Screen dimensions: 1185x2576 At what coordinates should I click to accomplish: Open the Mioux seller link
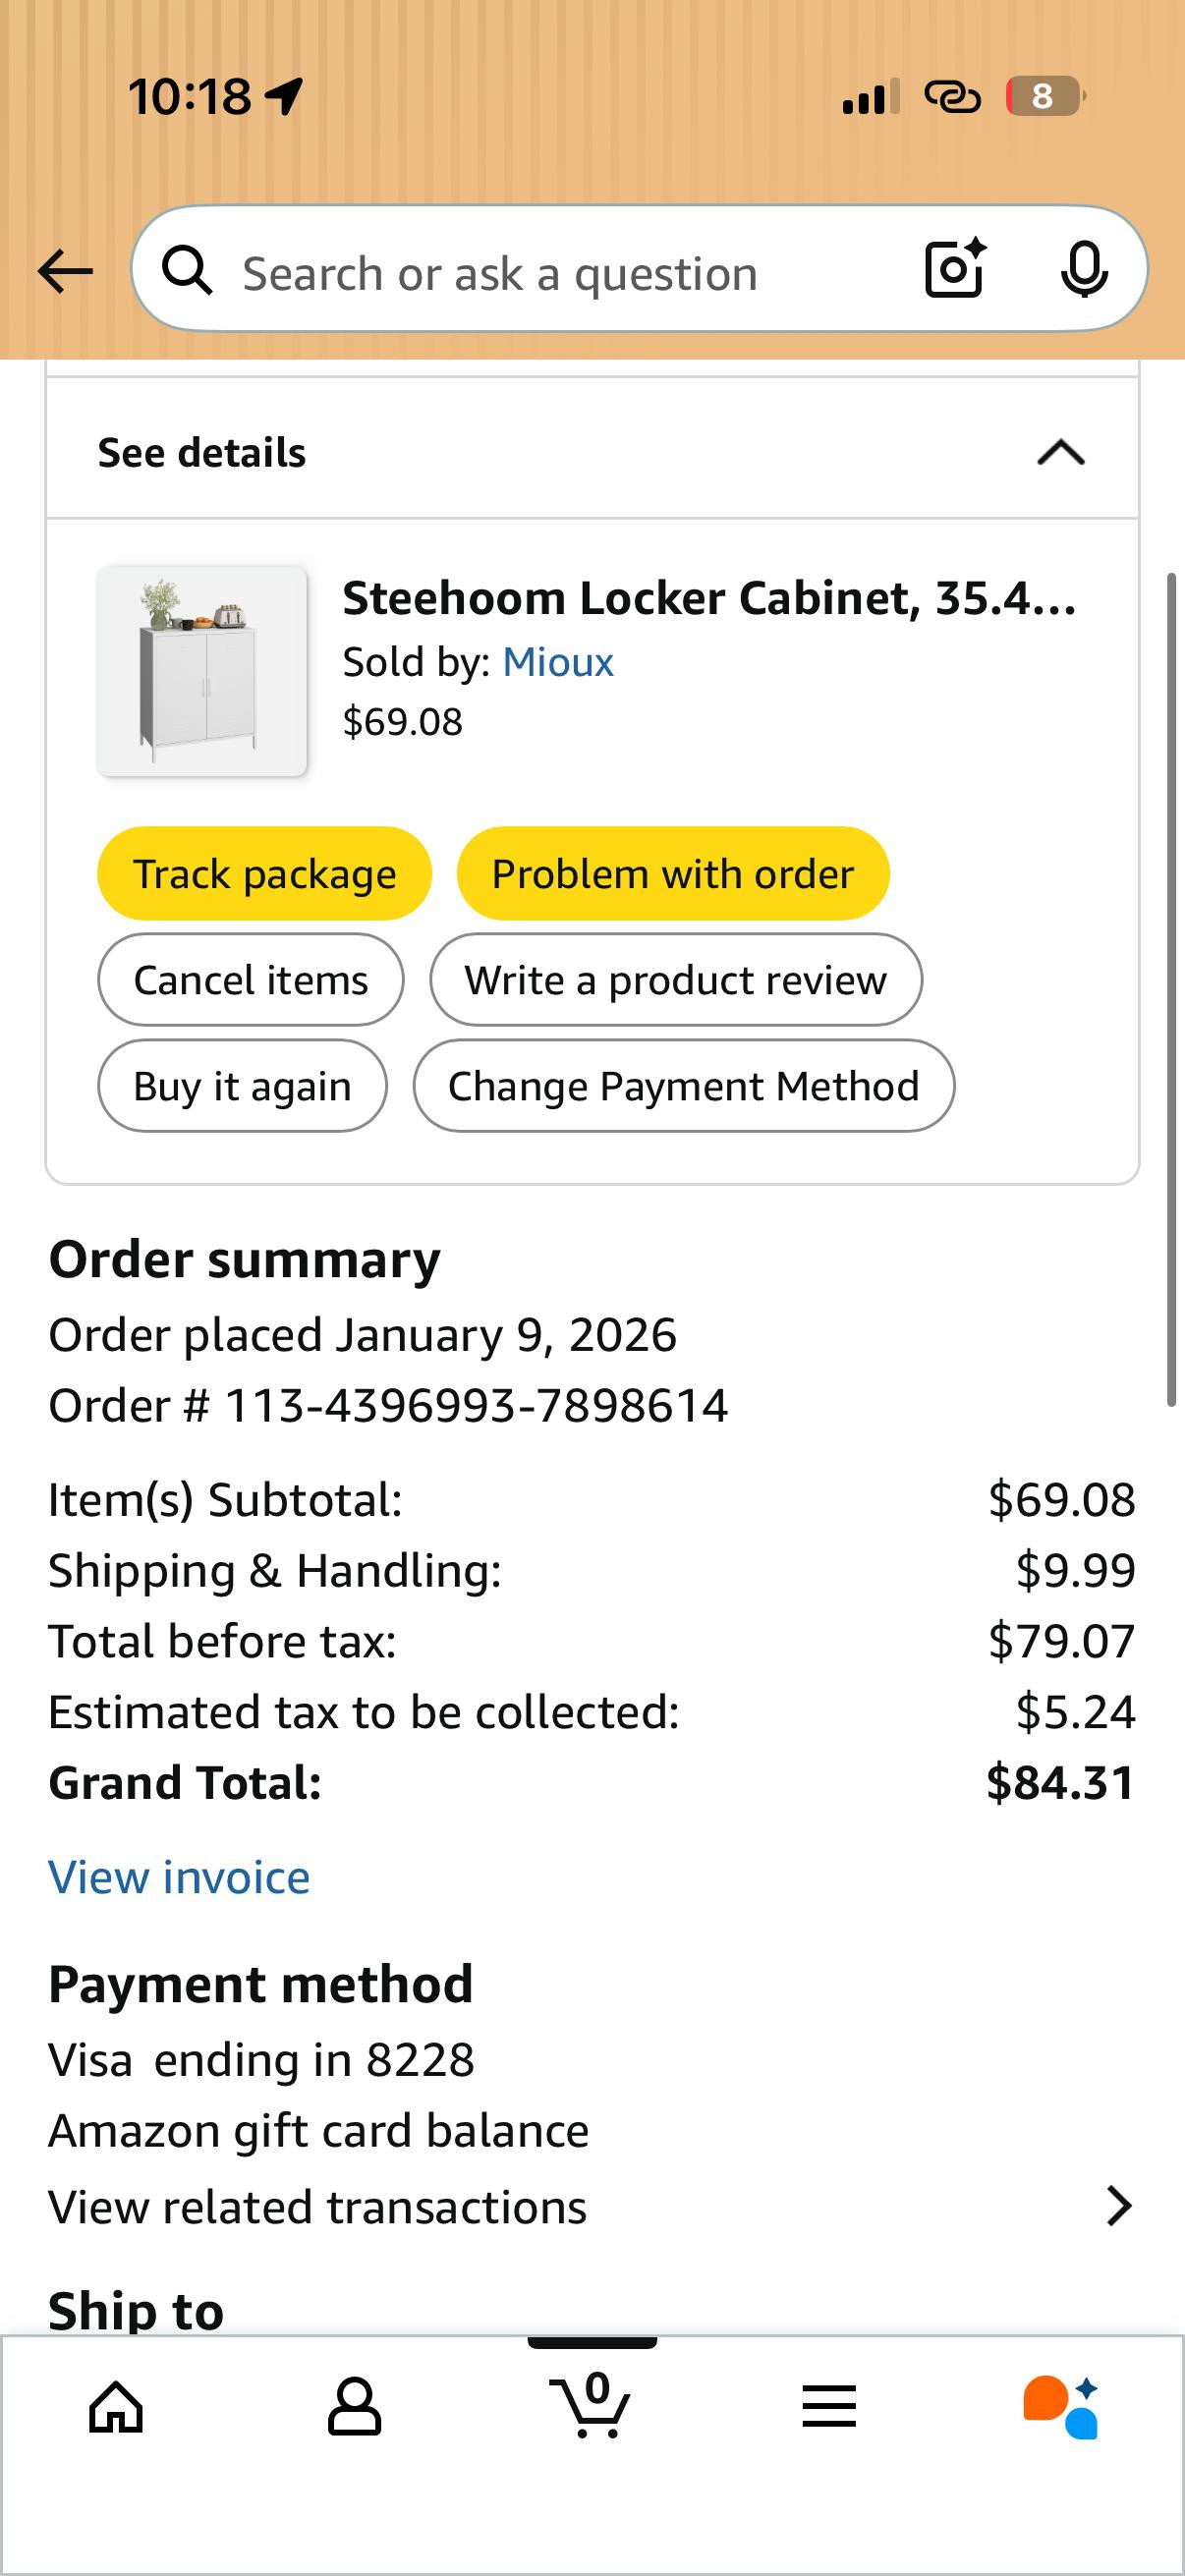tap(558, 662)
